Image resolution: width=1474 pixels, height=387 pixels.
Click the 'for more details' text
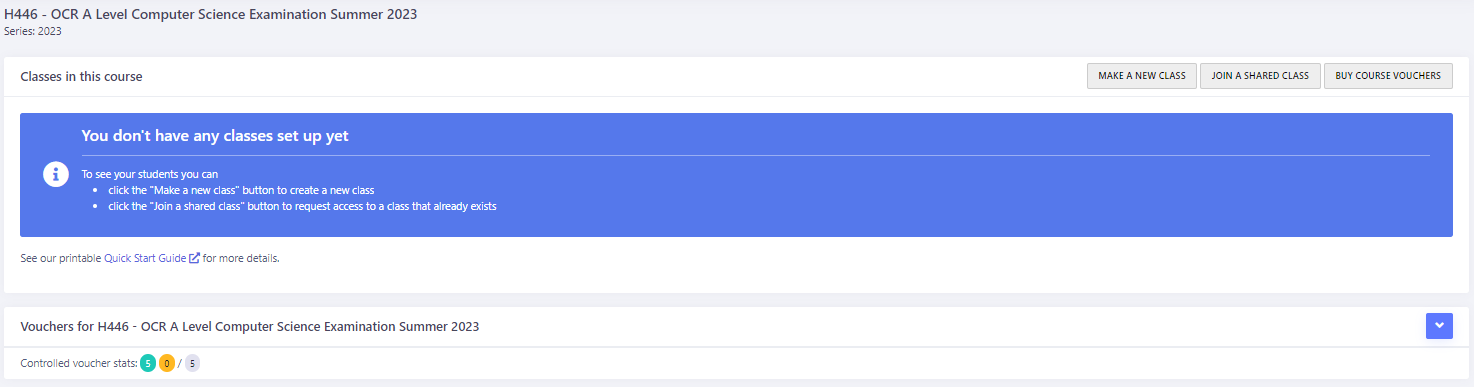point(241,258)
